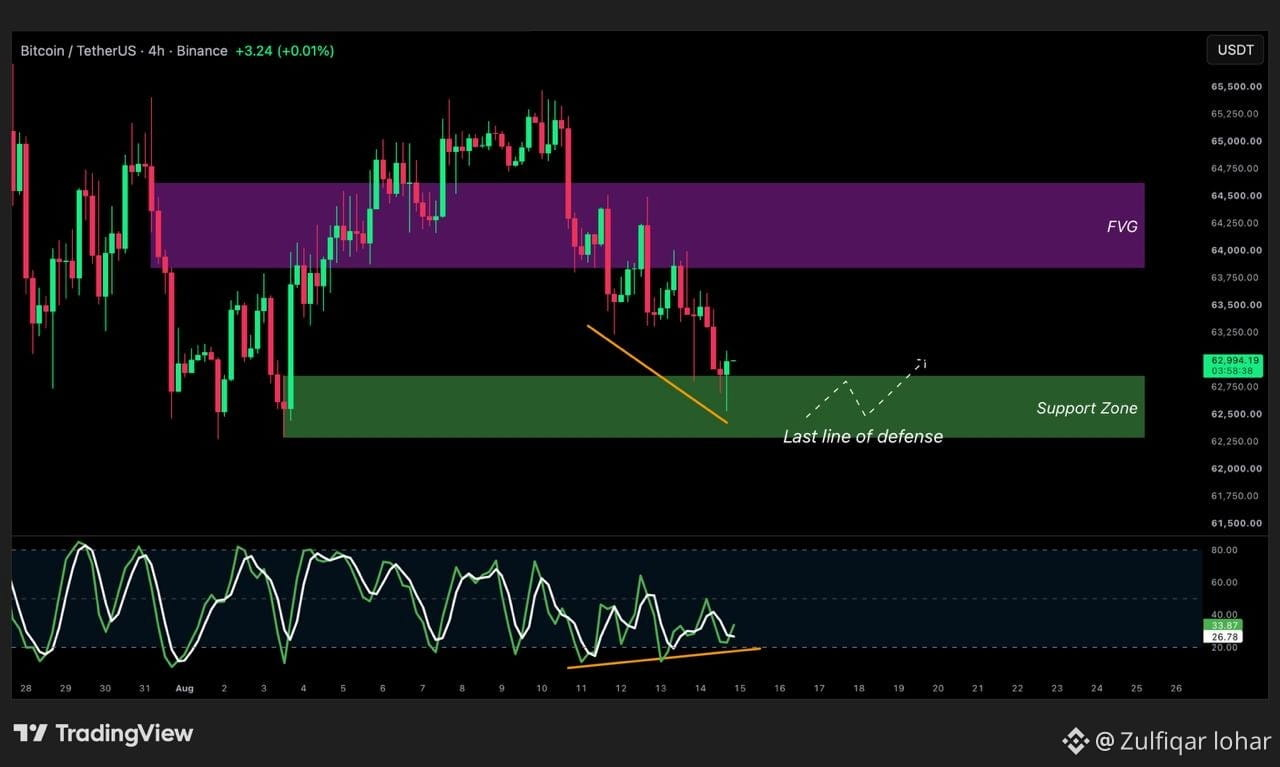Viewport: 1280px width, 767px height.
Task: Click date 31 on the time axis
Action: [x=145, y=689]
